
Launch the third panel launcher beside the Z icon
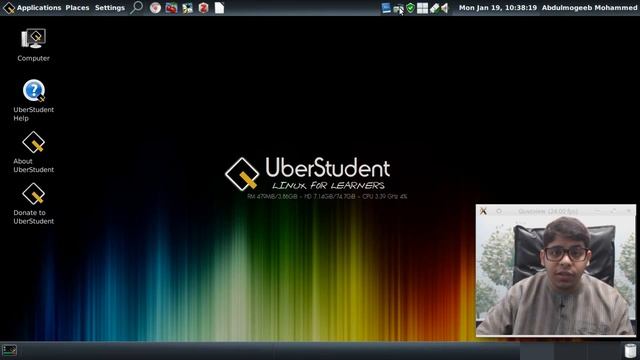tap(187, 8)
